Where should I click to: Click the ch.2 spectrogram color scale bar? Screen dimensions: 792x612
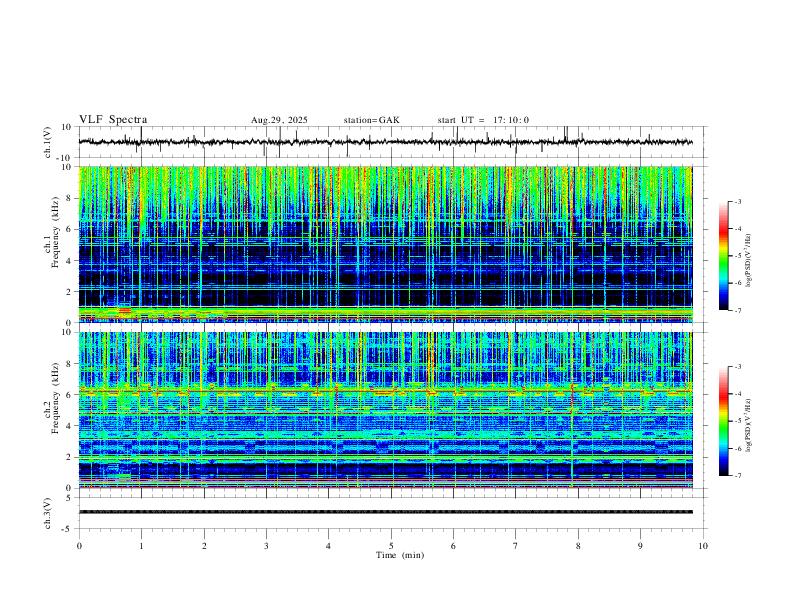click(724, 421)
